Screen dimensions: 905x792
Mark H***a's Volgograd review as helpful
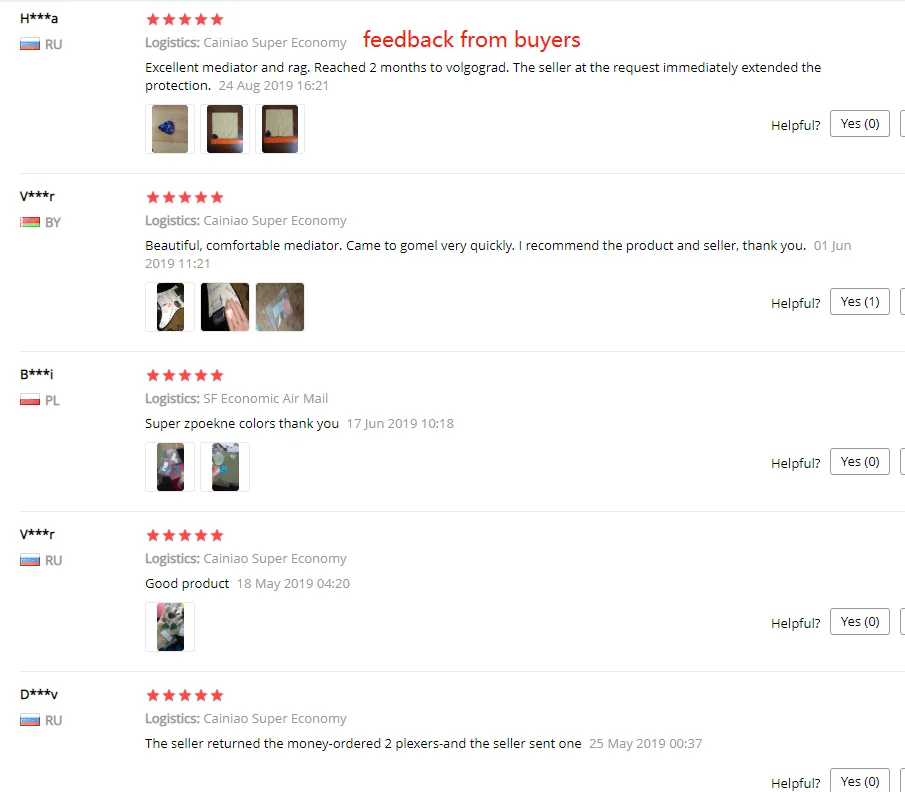click(859, 124)
